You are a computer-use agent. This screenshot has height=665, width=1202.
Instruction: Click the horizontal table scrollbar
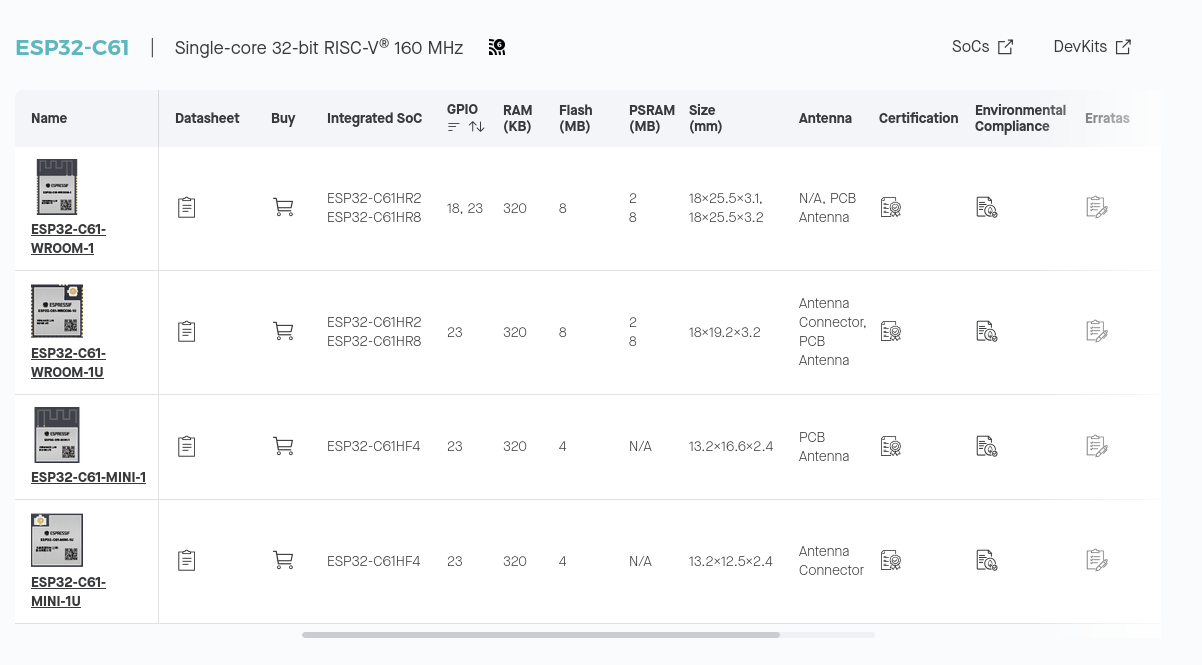541,635
